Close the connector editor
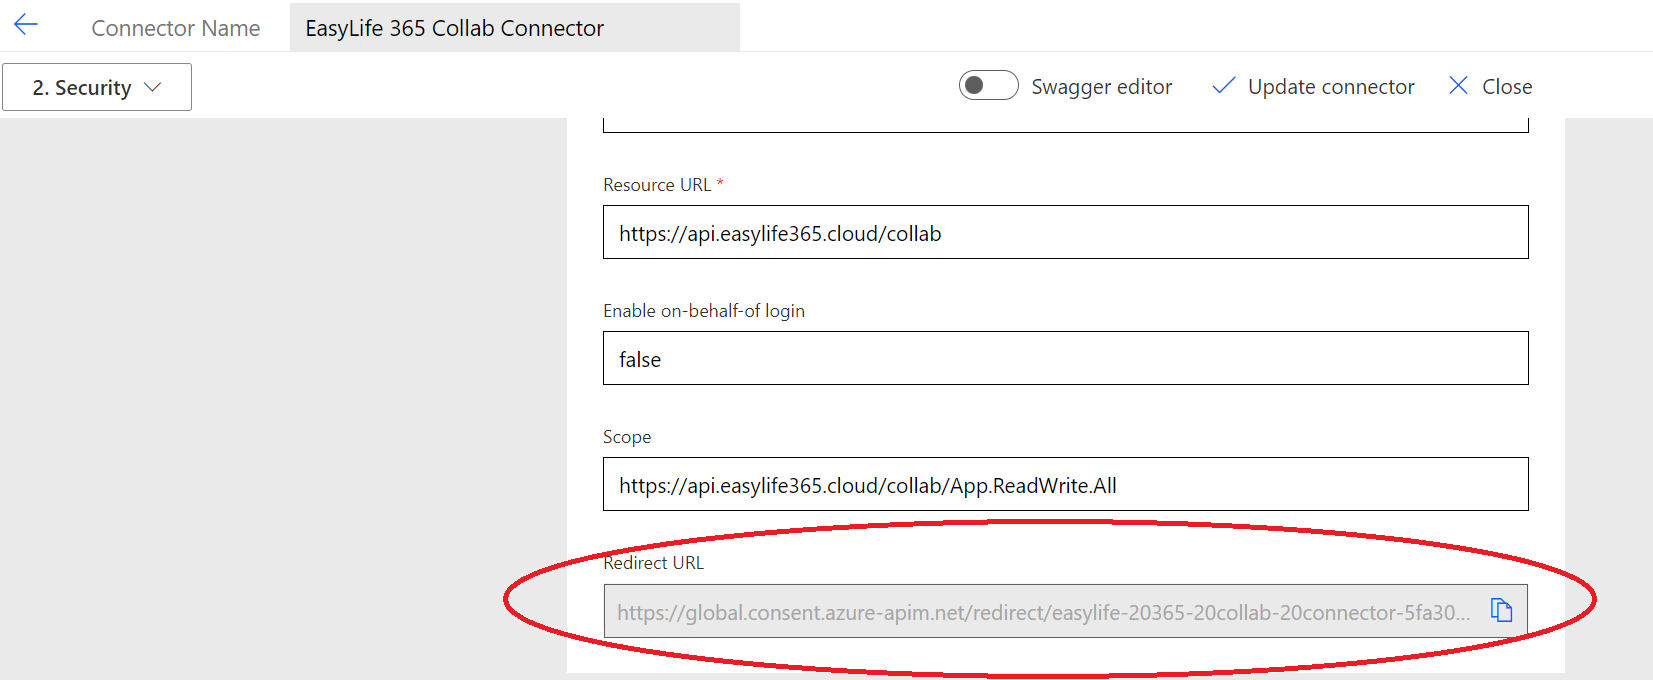Viewport: 1653px width, 680px height. pos(1490,87)
